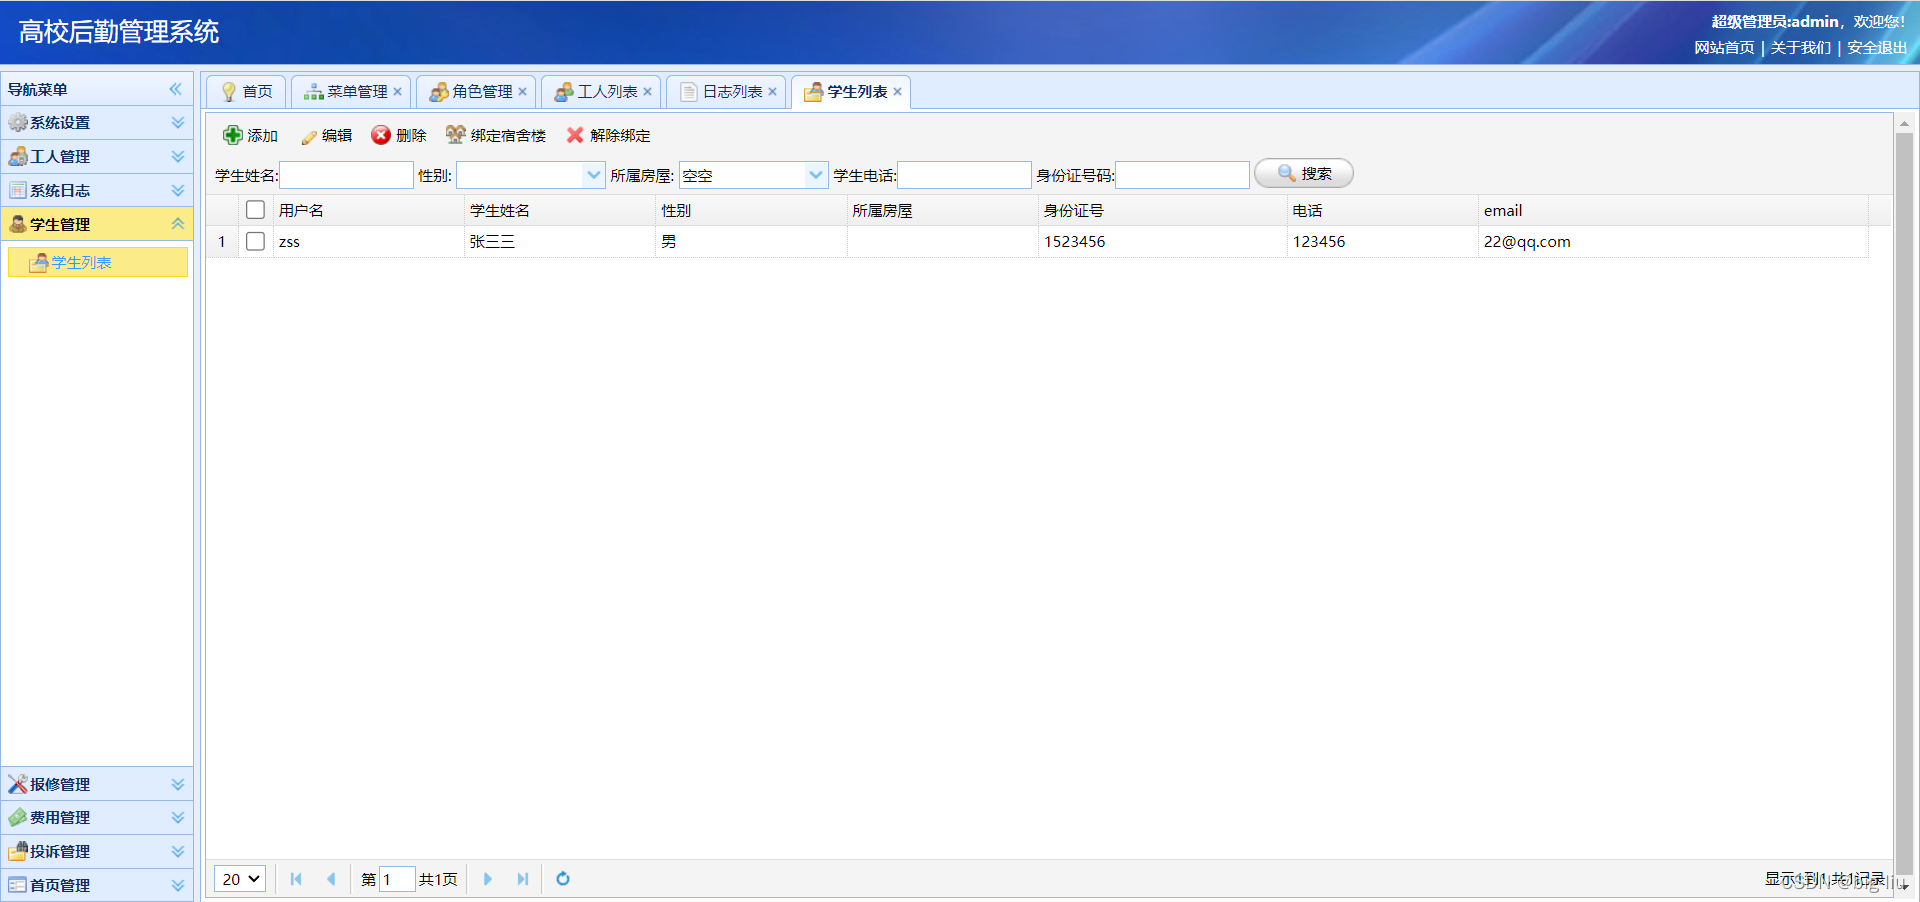Screen dimensions: 1920x902
Task: Click the 学生姓名 input field
Action: point(346,175)
